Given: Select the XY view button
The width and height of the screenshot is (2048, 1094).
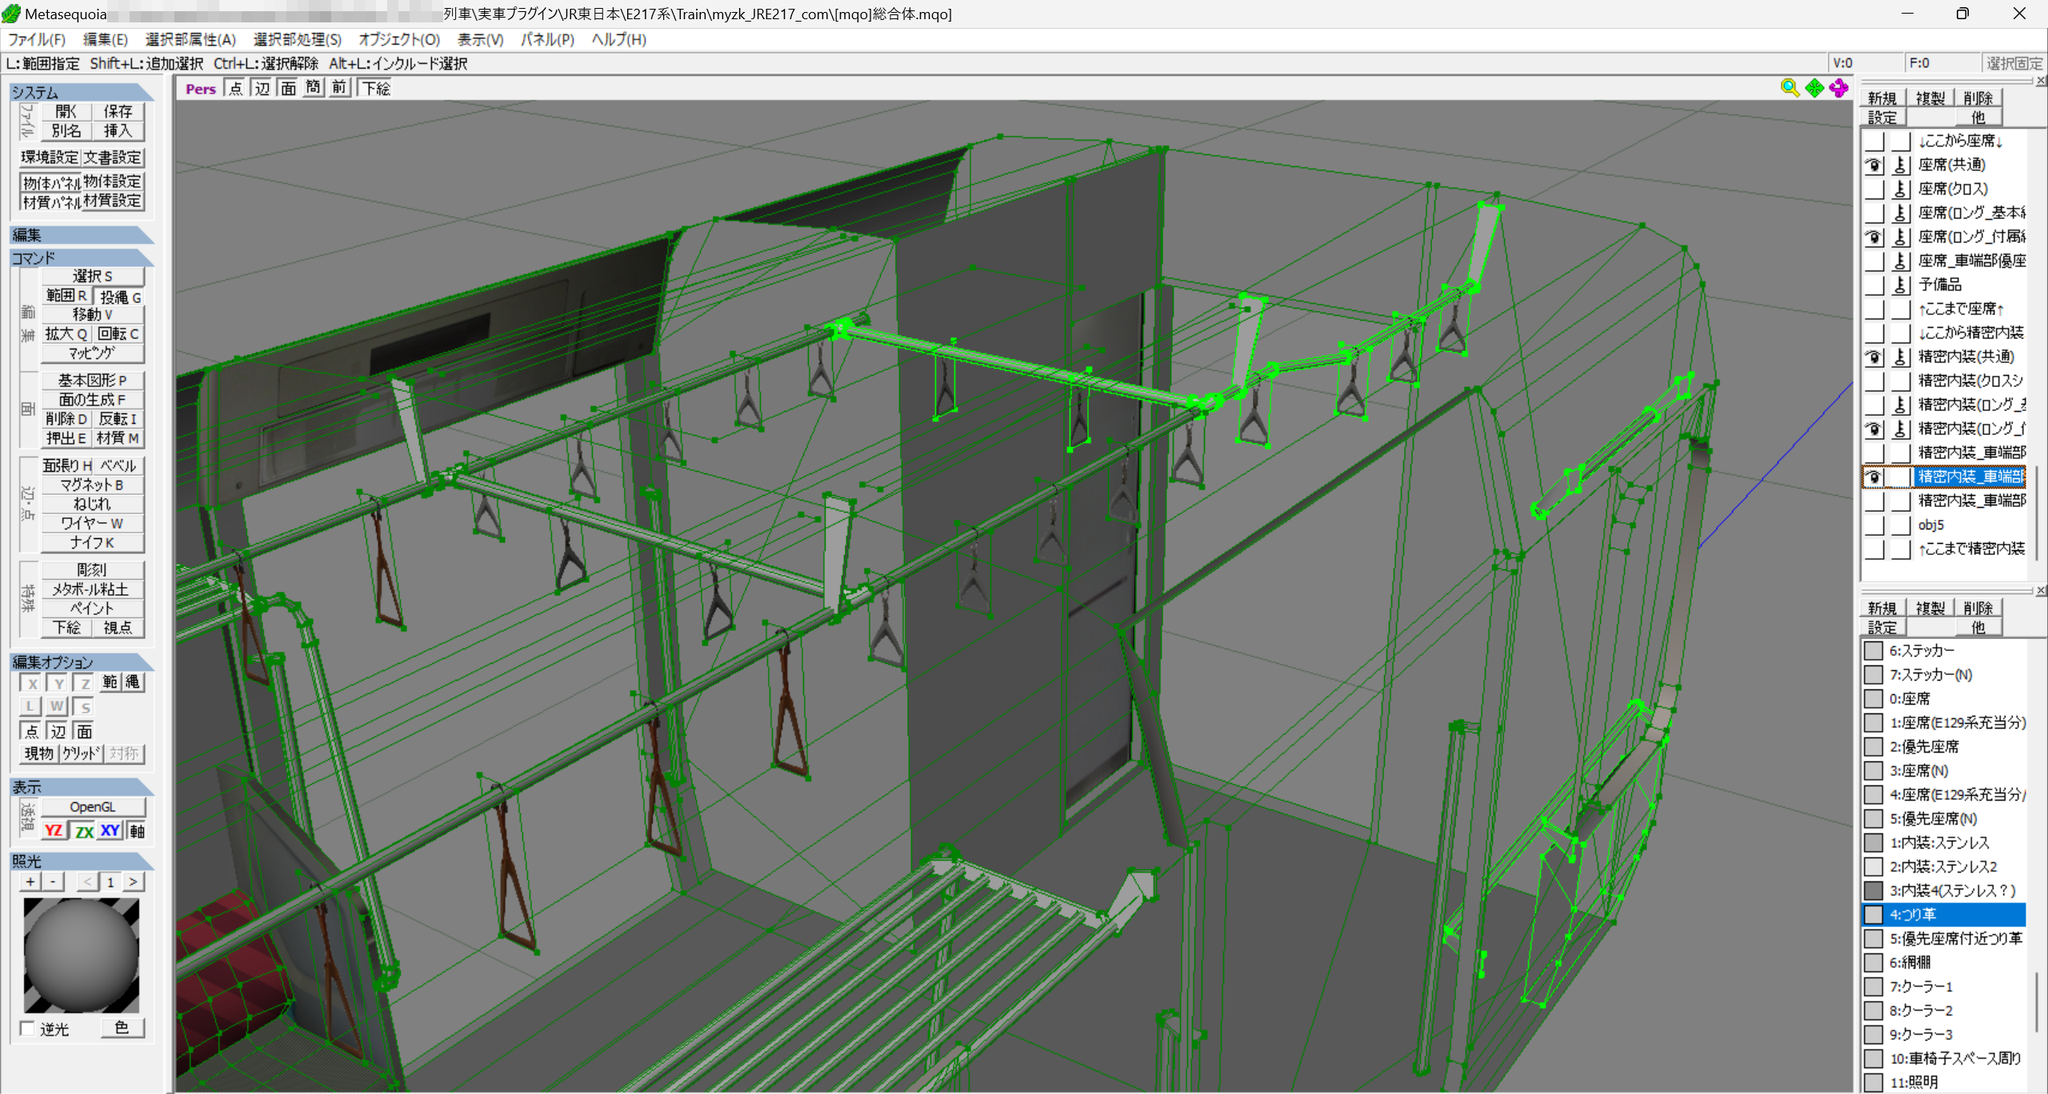Looking at the screenshot, I should click(x=110, y=831).
